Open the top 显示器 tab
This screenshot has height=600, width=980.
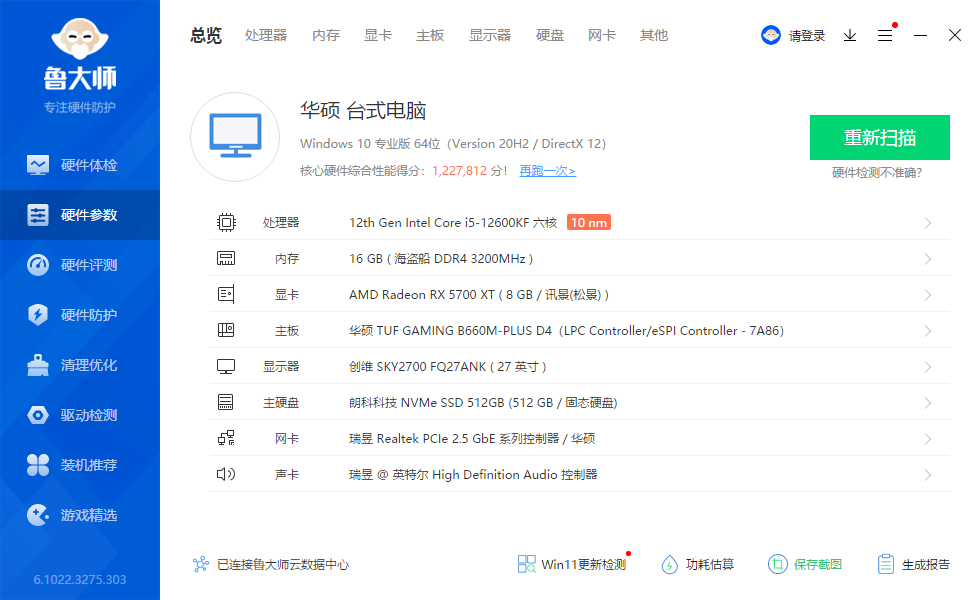[x=490, y=36]
